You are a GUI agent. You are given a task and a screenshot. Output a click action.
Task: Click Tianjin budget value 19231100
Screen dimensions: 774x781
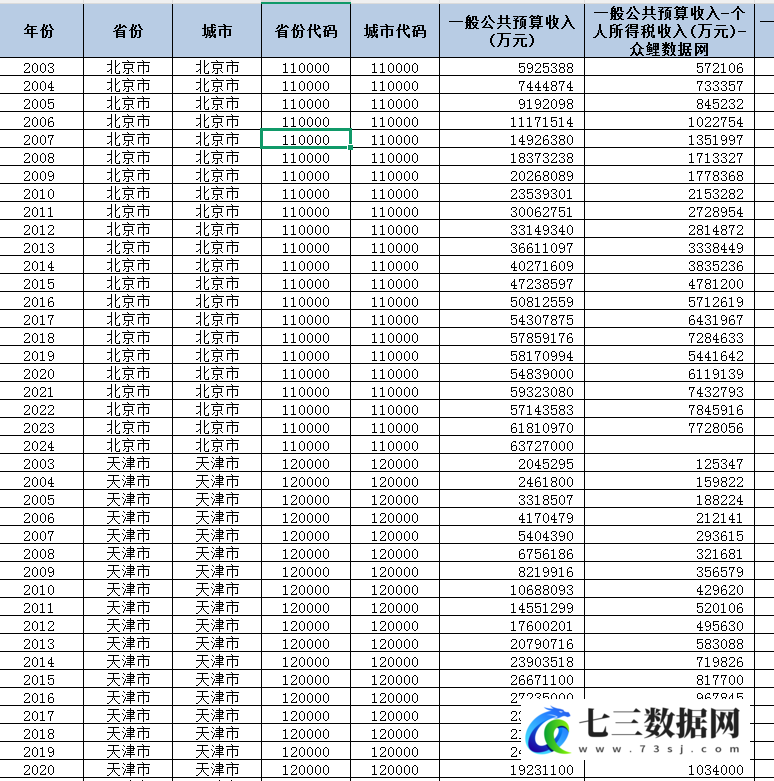tap(542, 770)
